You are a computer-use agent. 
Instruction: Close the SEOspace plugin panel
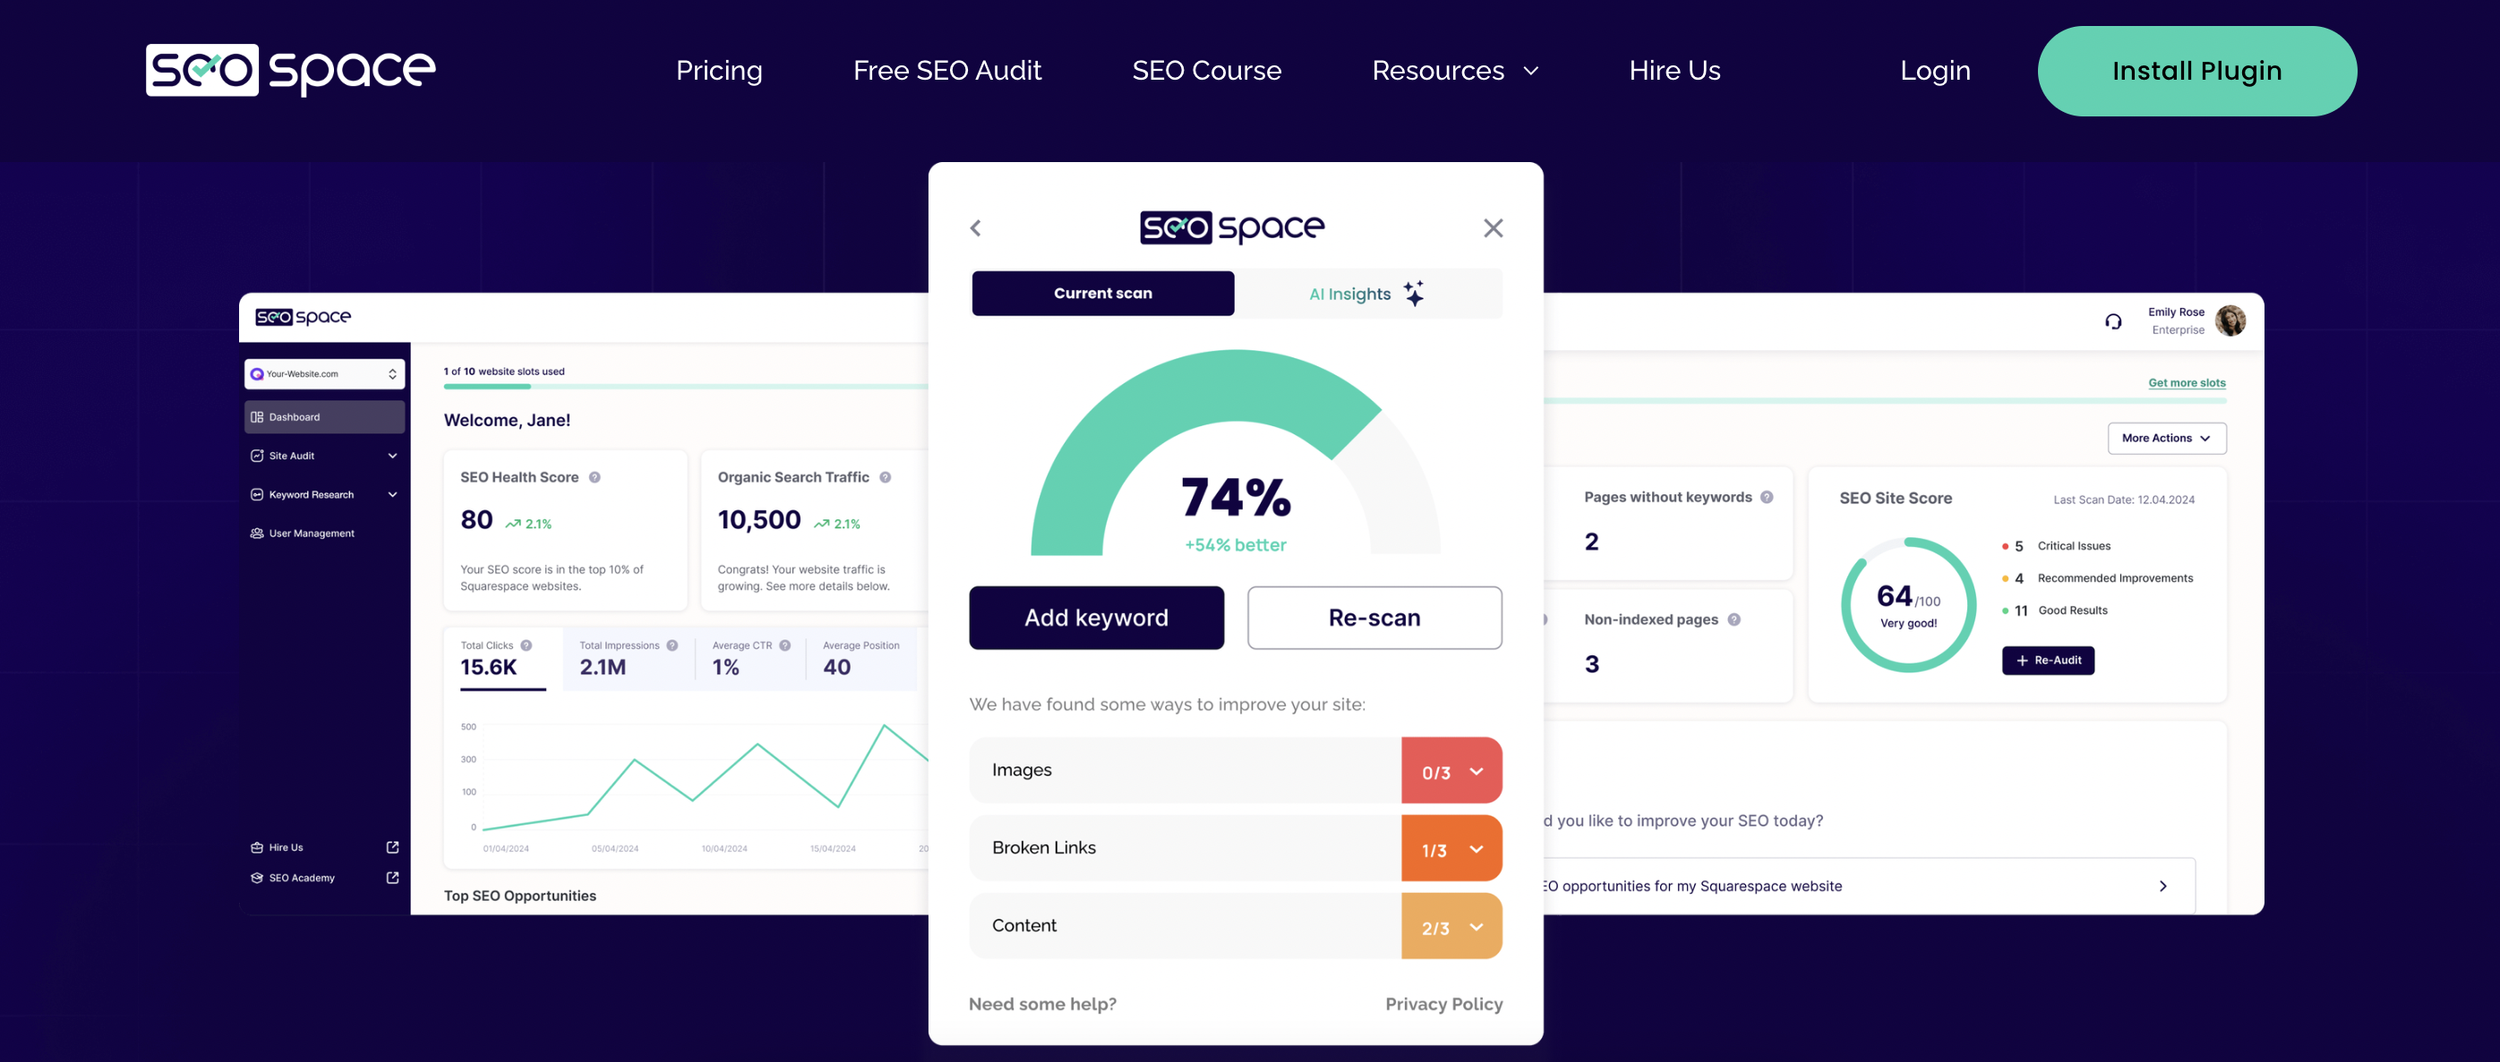pos(1493,228)
